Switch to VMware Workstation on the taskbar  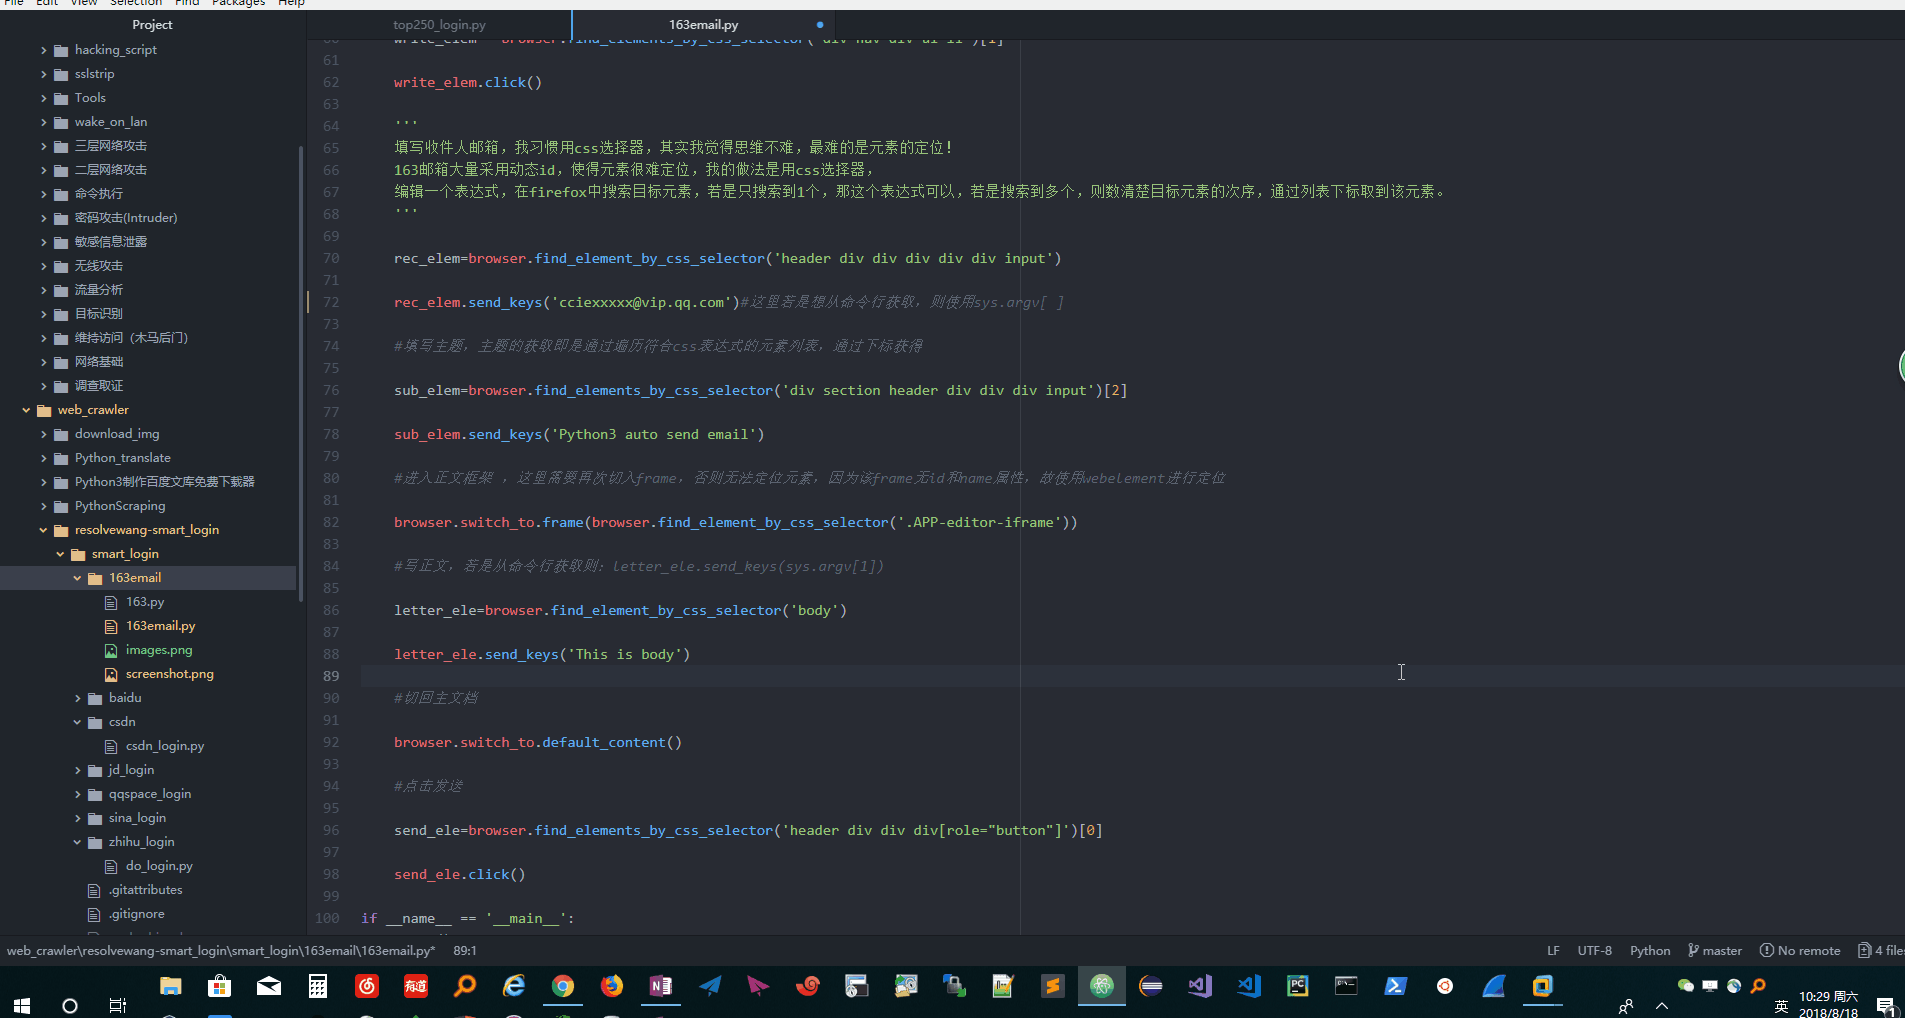pyautogui.click(x=1543, y=987)
